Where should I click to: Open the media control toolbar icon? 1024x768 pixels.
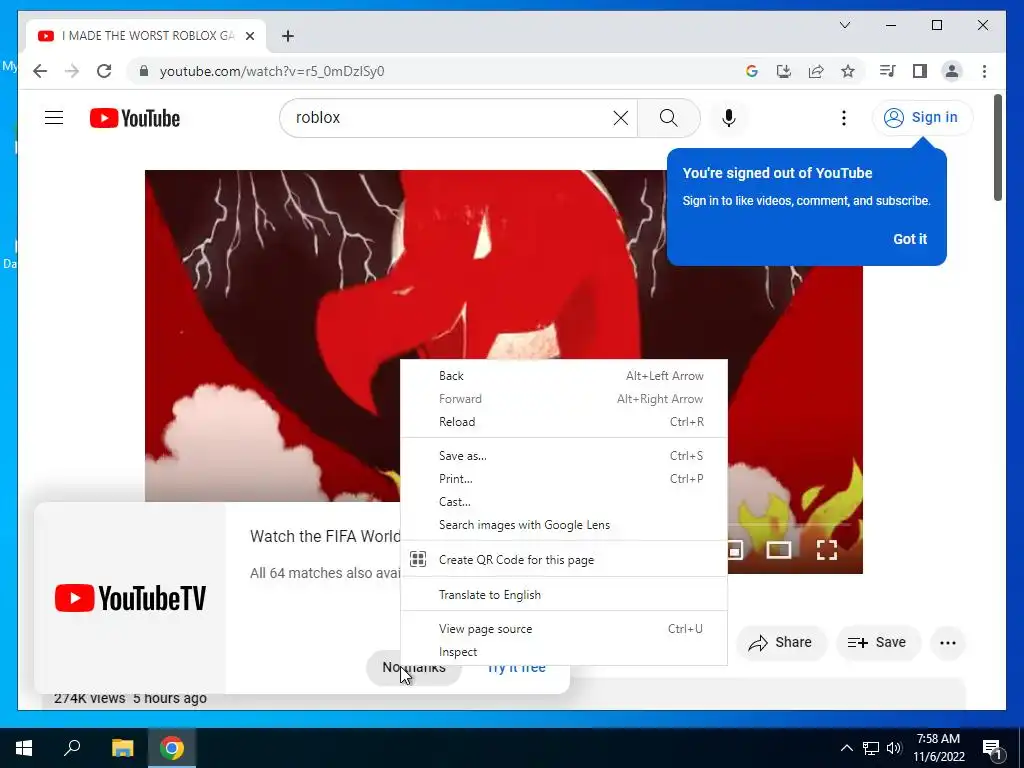tap(888, 71)
